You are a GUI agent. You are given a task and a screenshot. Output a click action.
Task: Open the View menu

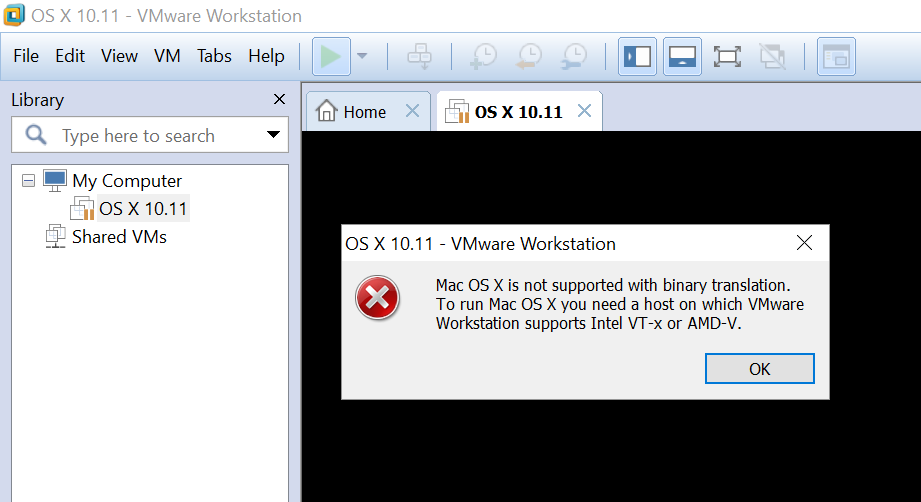click(119, 56)
